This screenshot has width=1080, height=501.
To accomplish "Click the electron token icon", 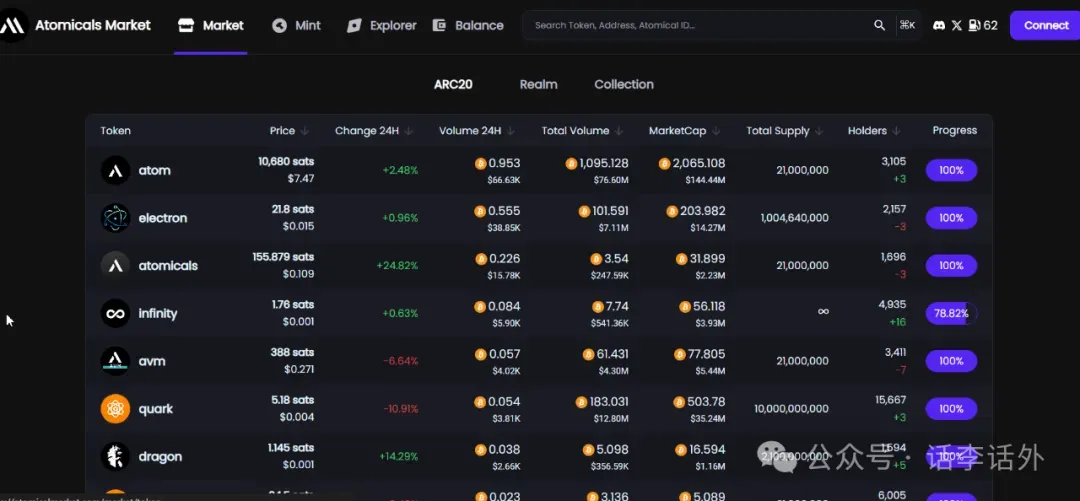I will click(115, 218).
